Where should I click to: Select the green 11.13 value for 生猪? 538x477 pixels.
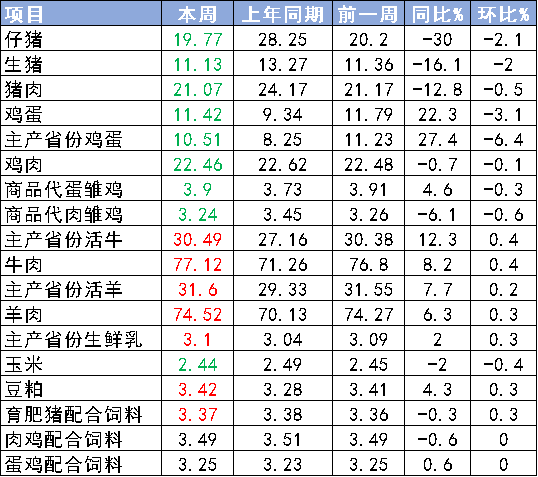[x=198, y=65]
